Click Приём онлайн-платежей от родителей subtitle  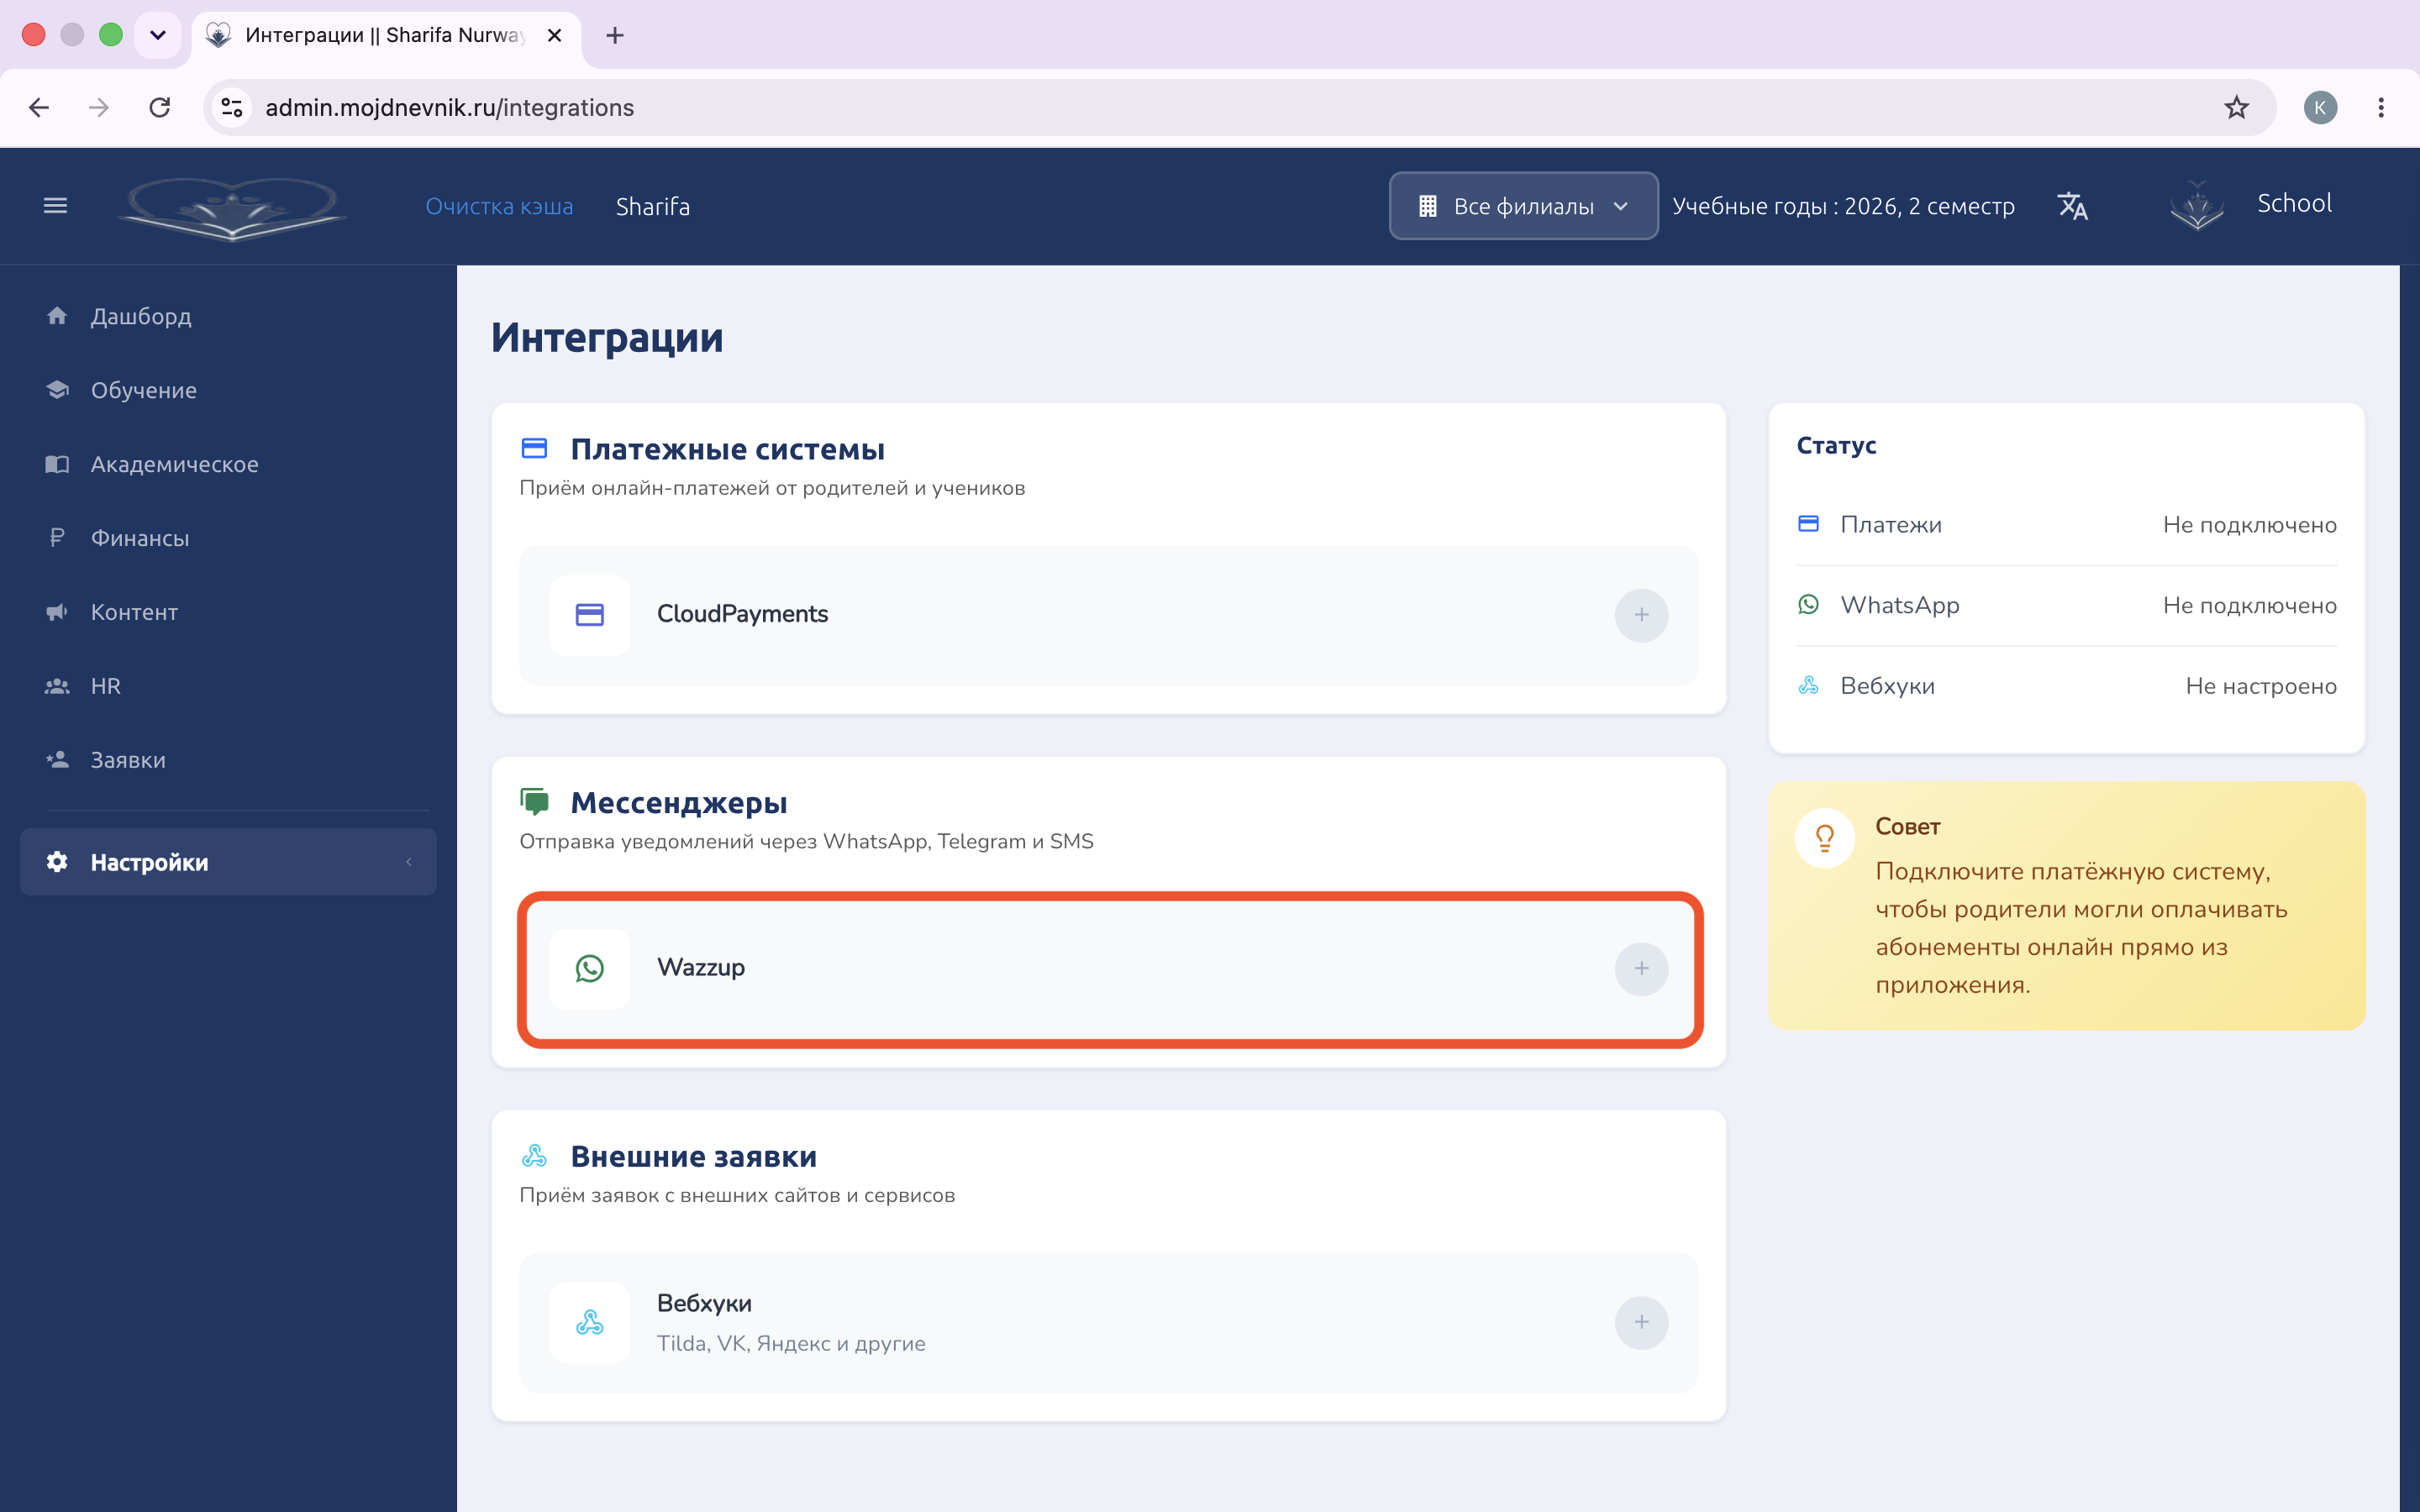[x=772, y=488]
